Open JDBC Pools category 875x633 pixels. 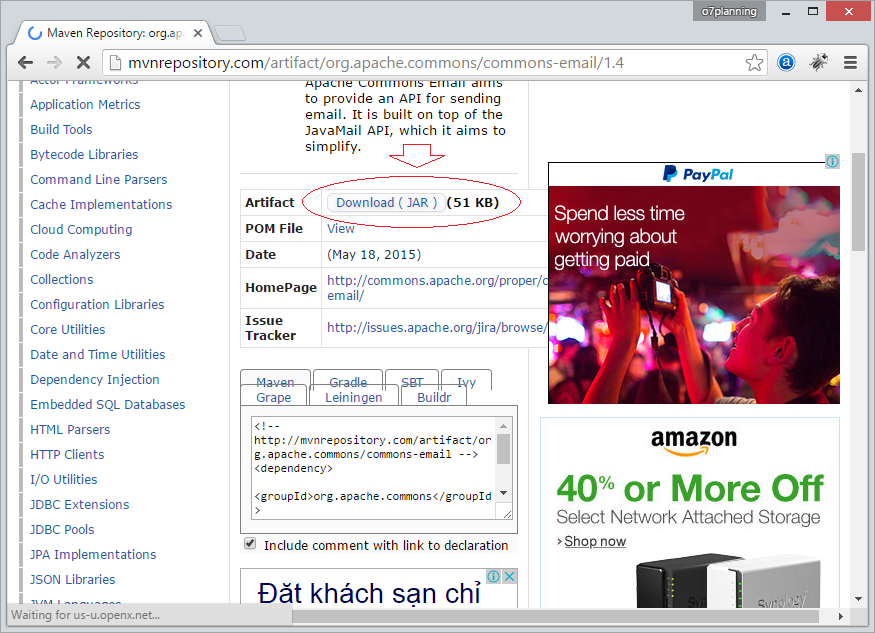pyautogui.click(x=62, y=530)
